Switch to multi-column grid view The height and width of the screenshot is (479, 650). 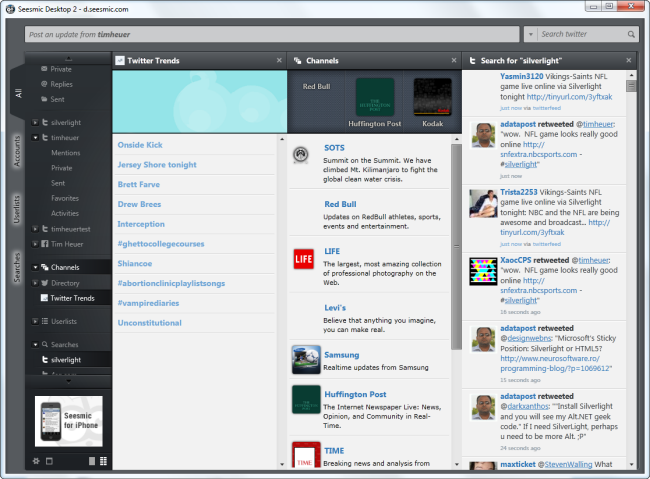coord(103,461)
